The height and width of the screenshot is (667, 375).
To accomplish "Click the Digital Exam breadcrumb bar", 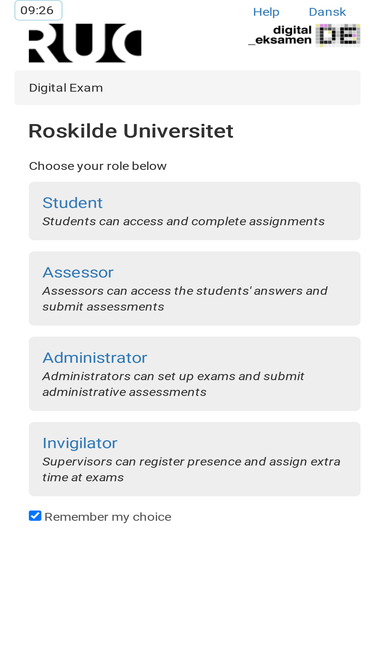I will (188, 88).
